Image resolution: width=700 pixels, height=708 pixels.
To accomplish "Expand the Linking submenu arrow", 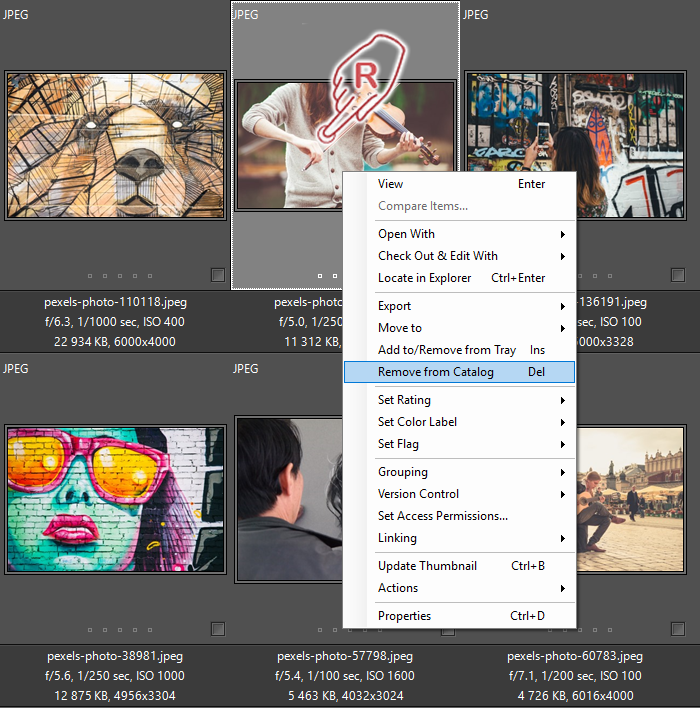I will 563,539.
